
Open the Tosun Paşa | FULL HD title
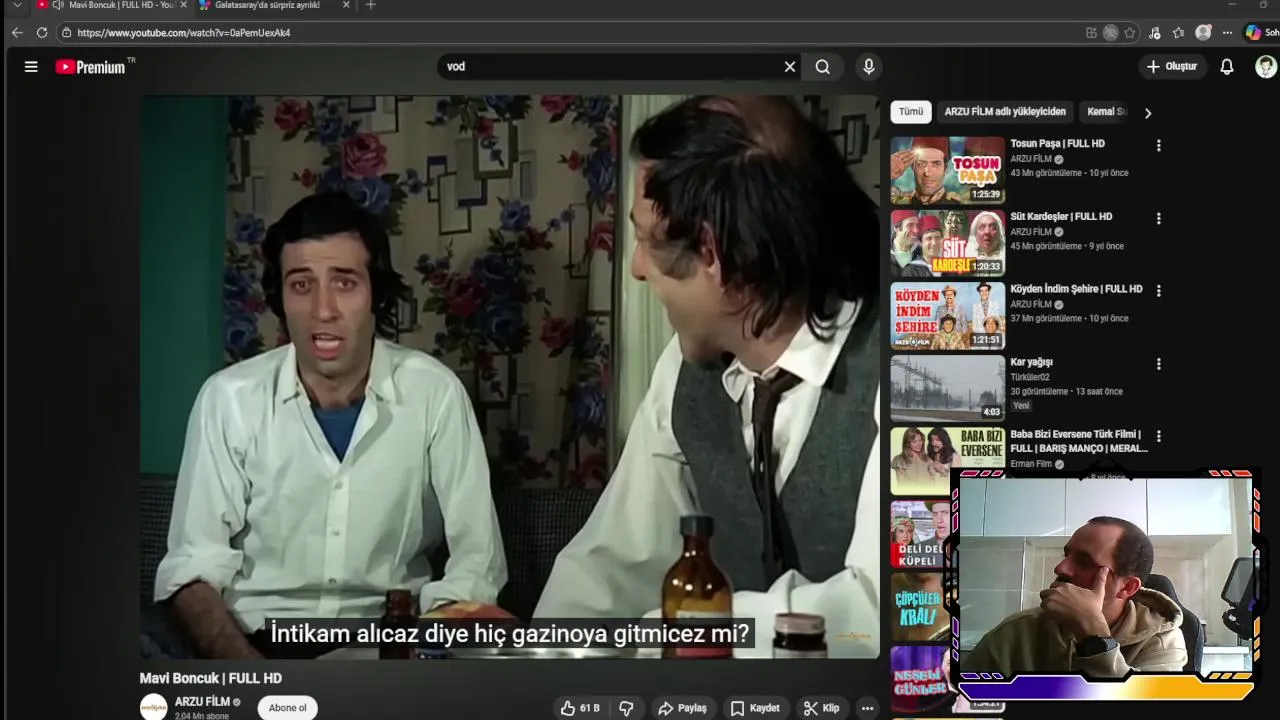[x=1057, y=144]
